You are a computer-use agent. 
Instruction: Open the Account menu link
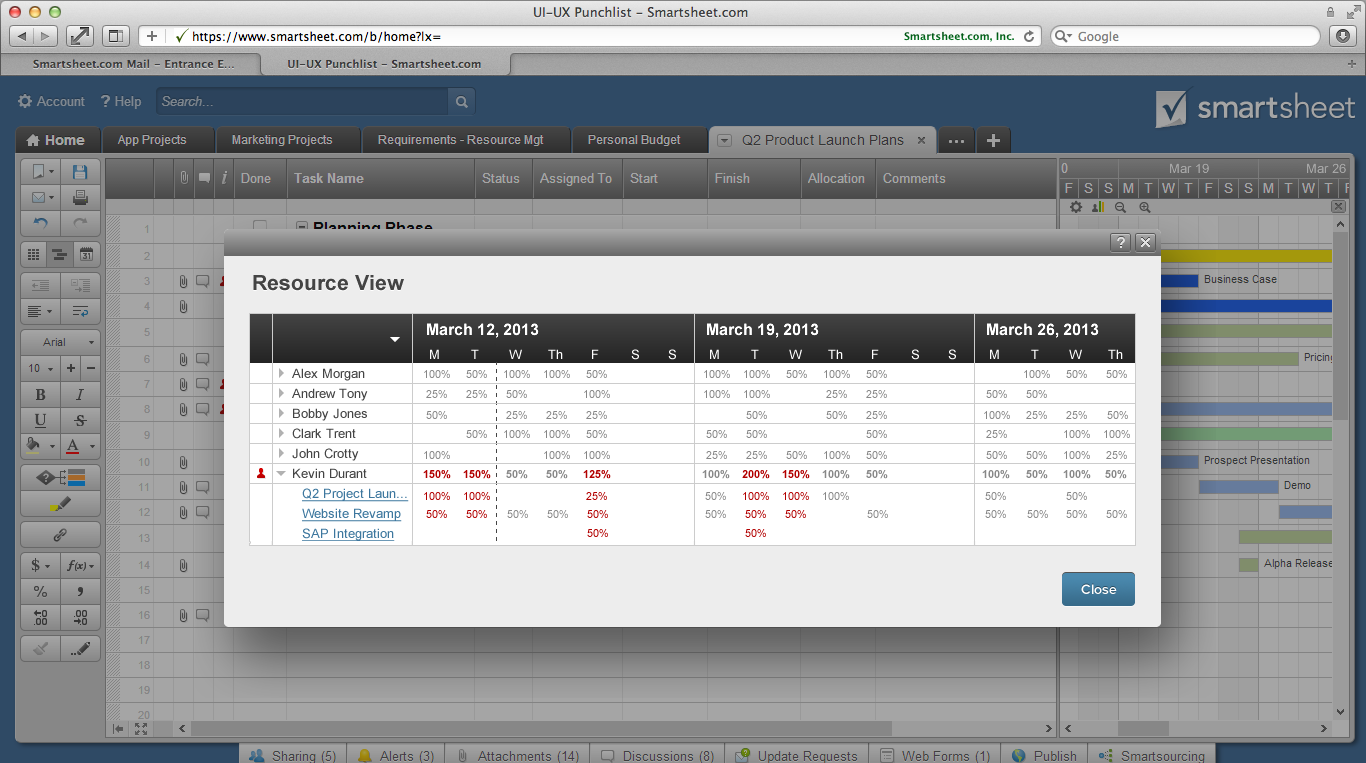click(x=52, y=101)
